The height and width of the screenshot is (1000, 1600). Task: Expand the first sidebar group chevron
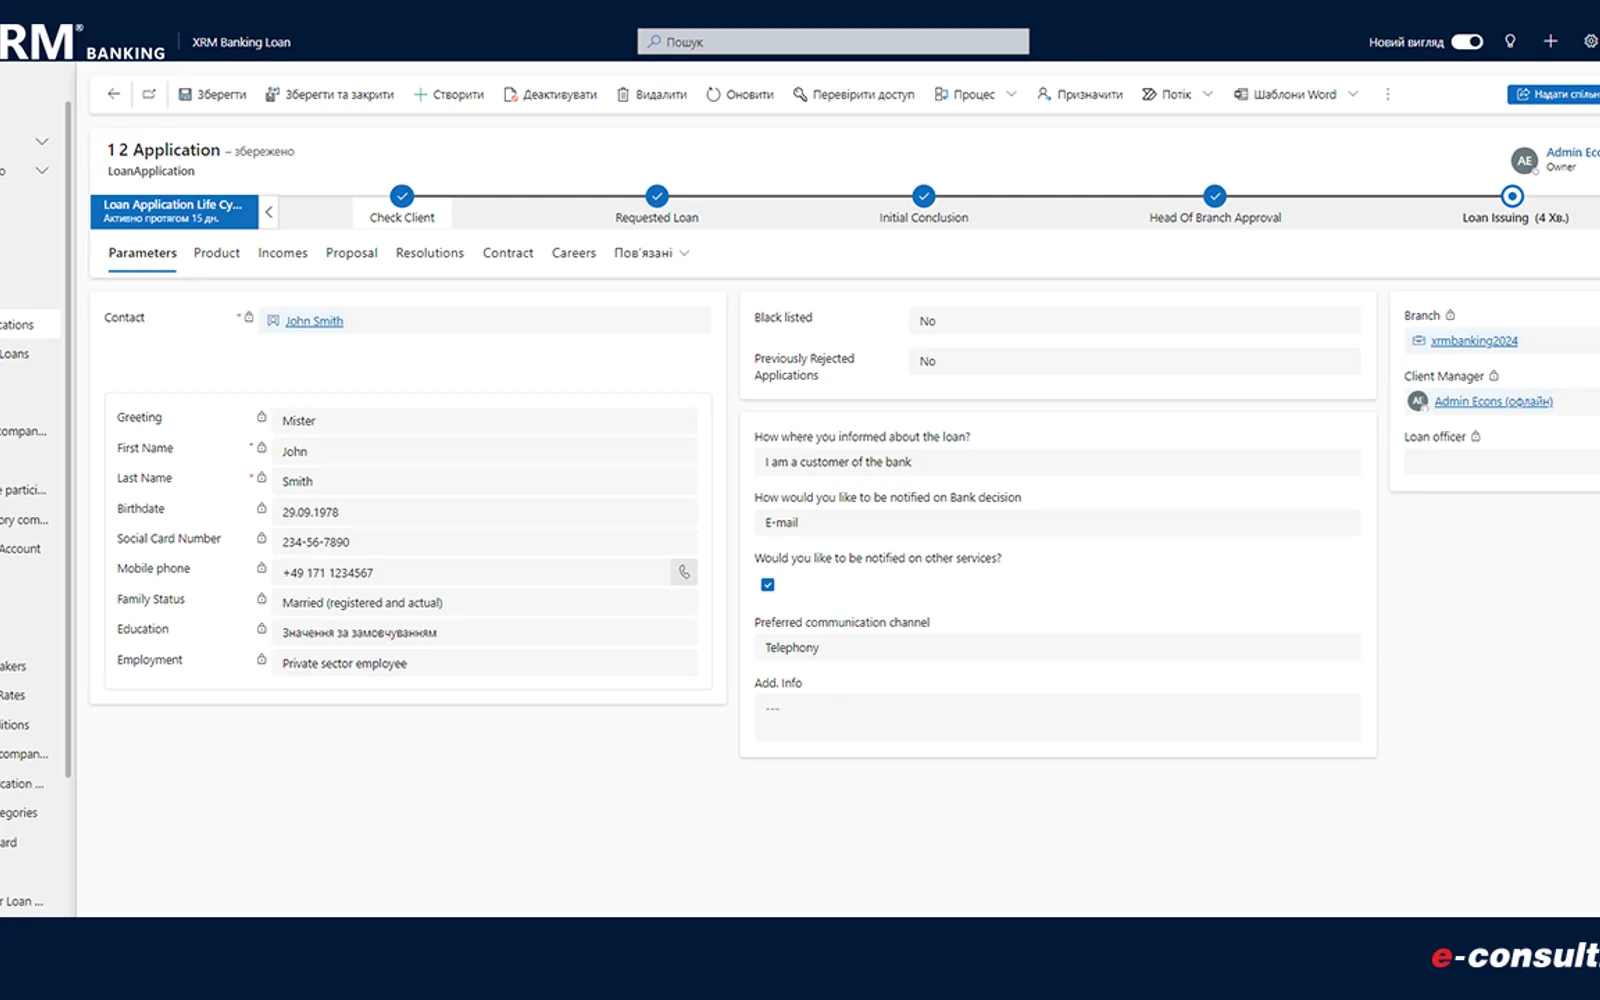pyautogui.click(x=42, y=141)
